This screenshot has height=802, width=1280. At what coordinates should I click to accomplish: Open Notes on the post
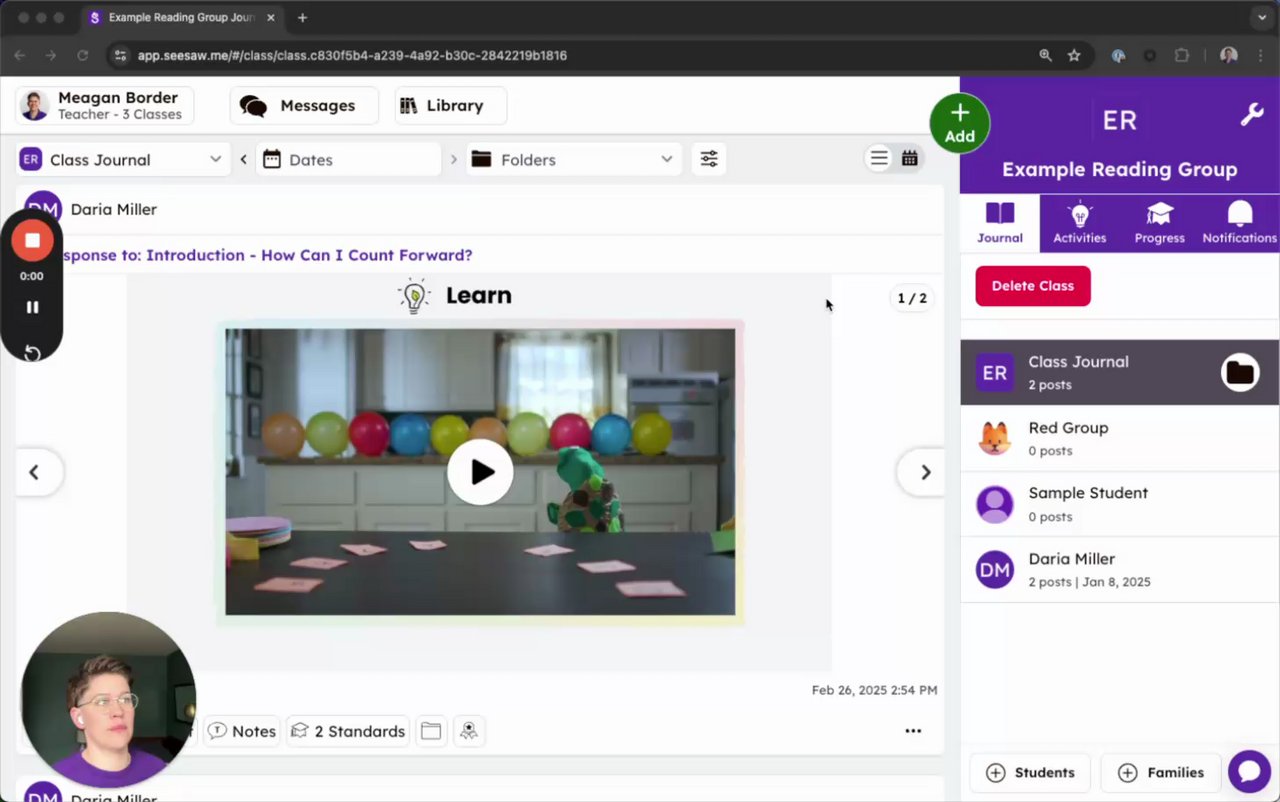(x=242, y=731)
